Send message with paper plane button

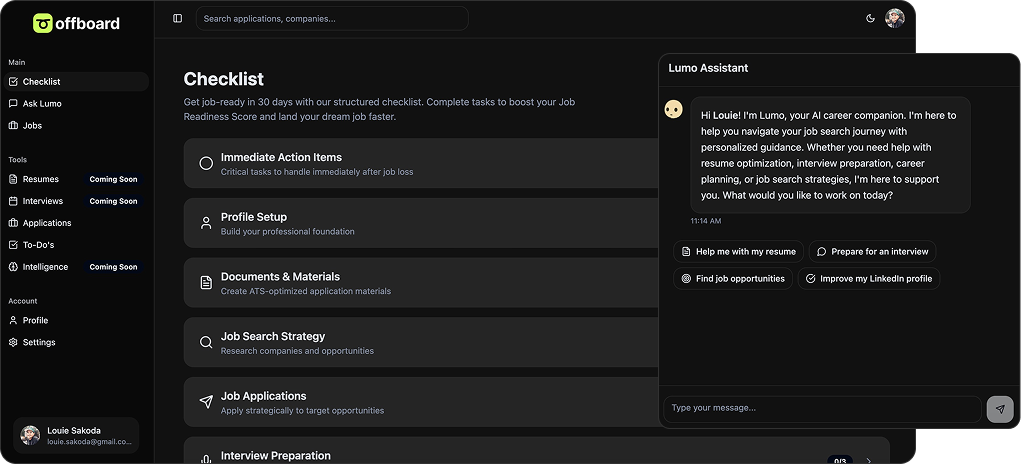point(999,408)
